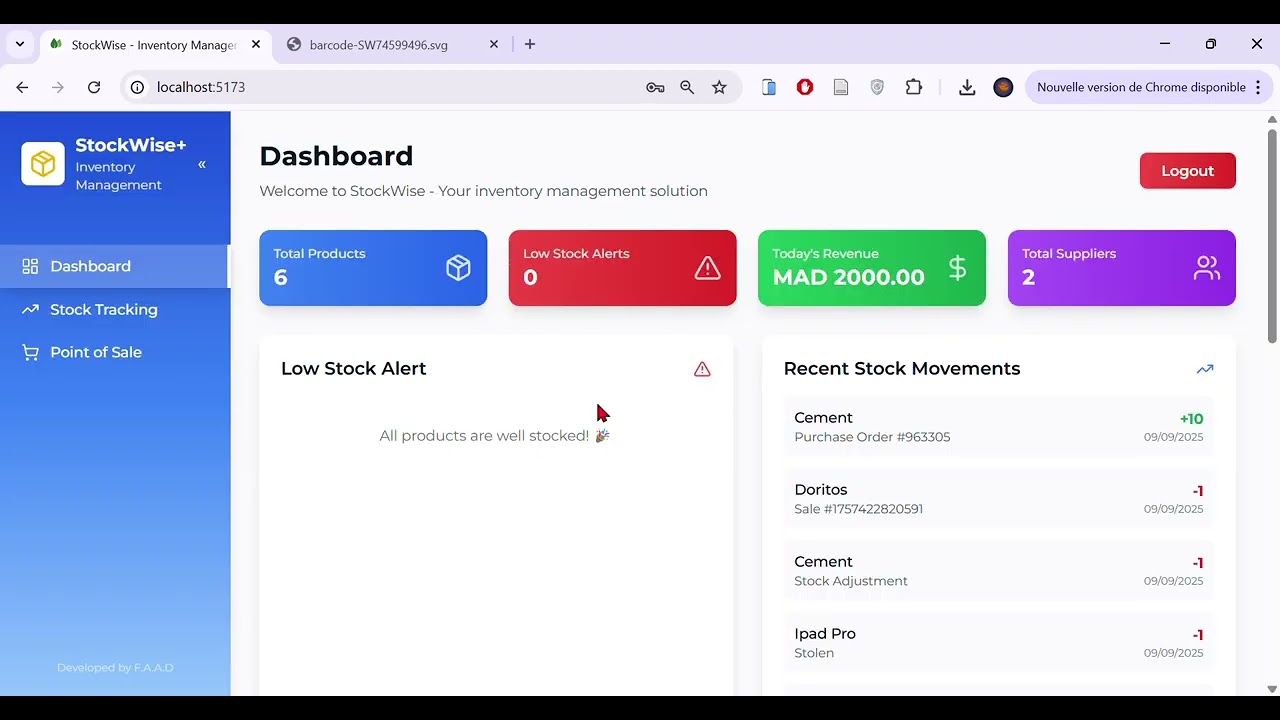Select the Cement Purchase Order #963305 entry
The width and height of the screenshot is (1280, 720).
point(999,427)
